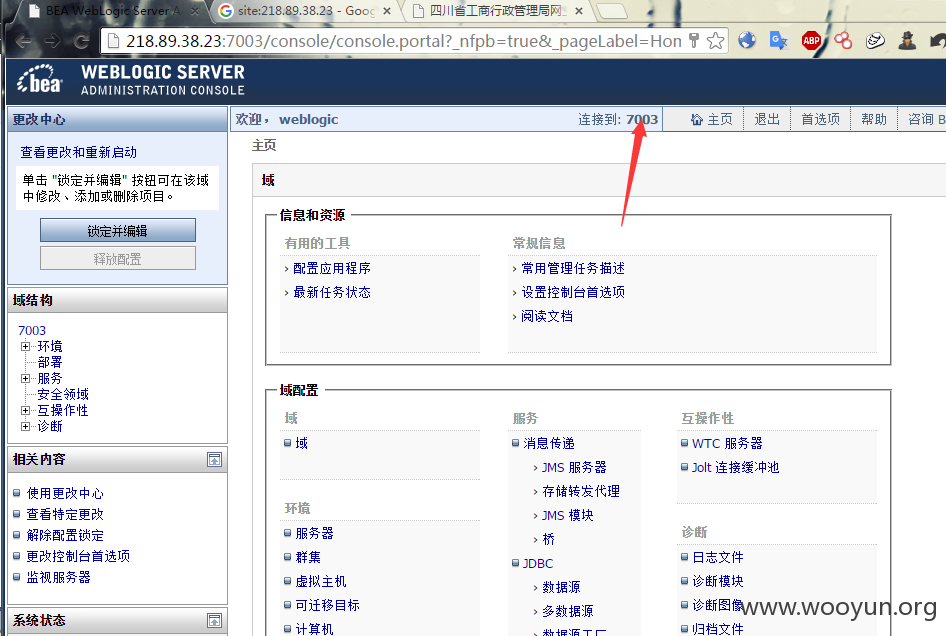Expand the 诊断 tree node
946x636 pixels.
[x=25, y=426]
